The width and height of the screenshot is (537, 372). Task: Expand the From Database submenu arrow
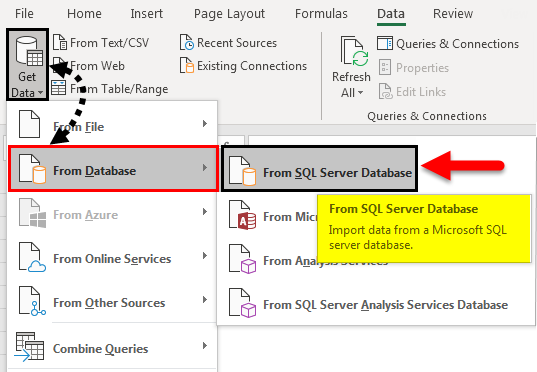pyautogui.click(x=205, y=168)
